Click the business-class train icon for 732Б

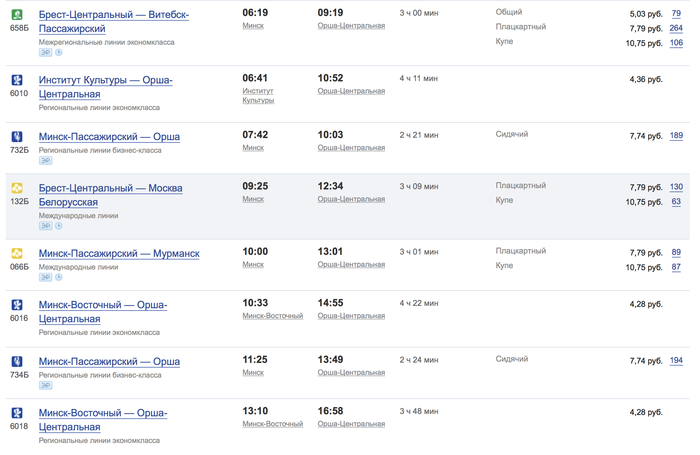[17, 137]
